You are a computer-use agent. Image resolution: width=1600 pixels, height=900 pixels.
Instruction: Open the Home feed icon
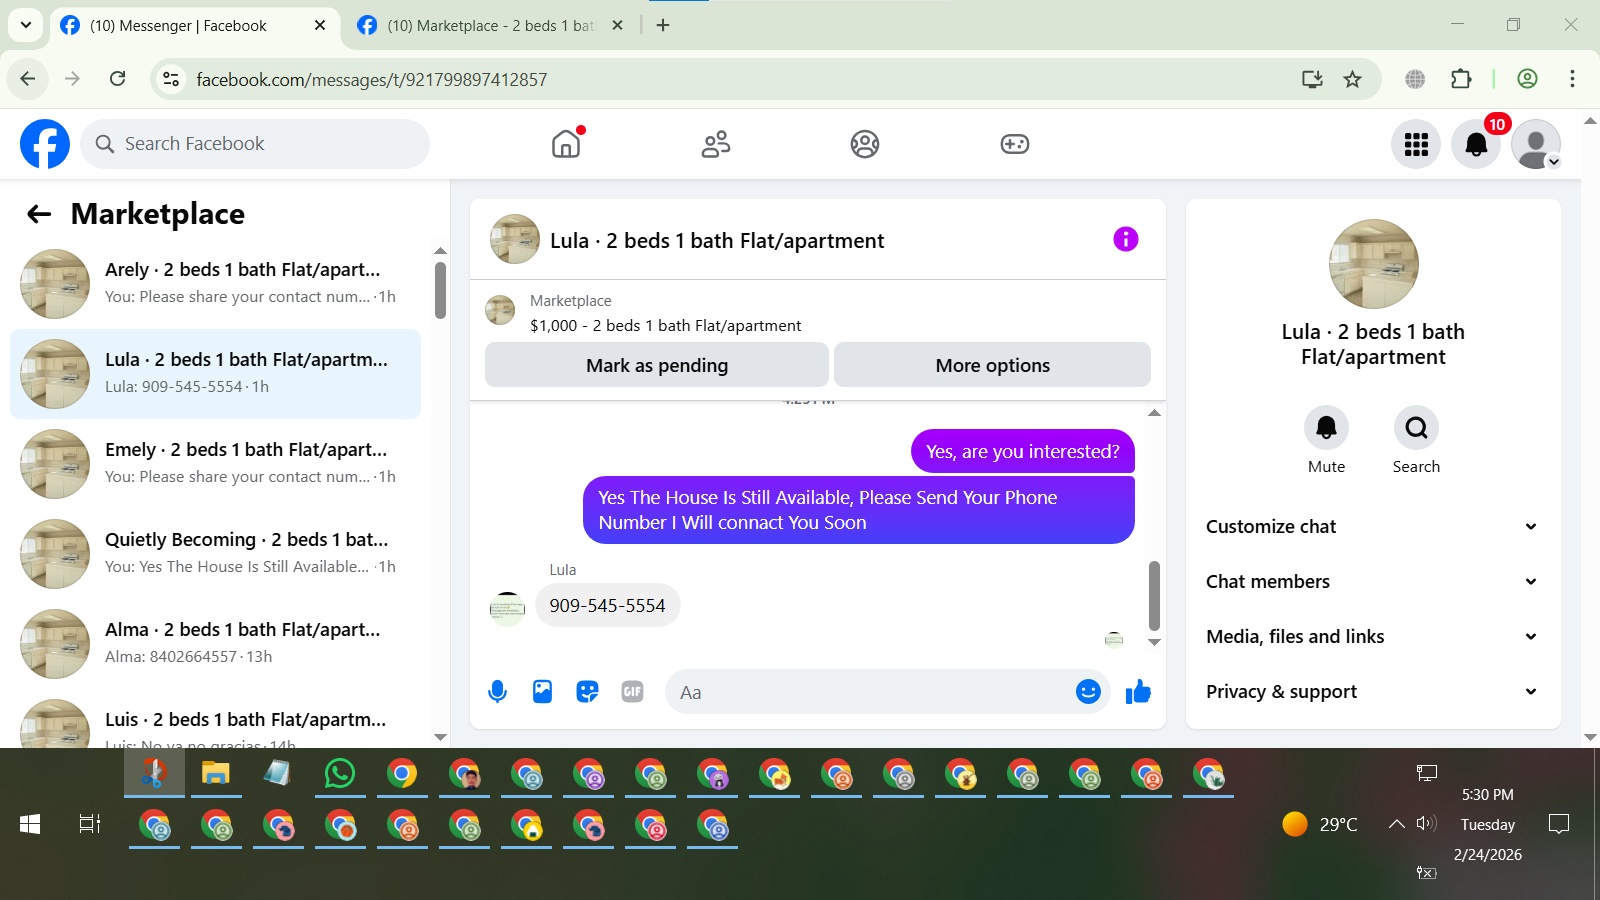(566, 144)
